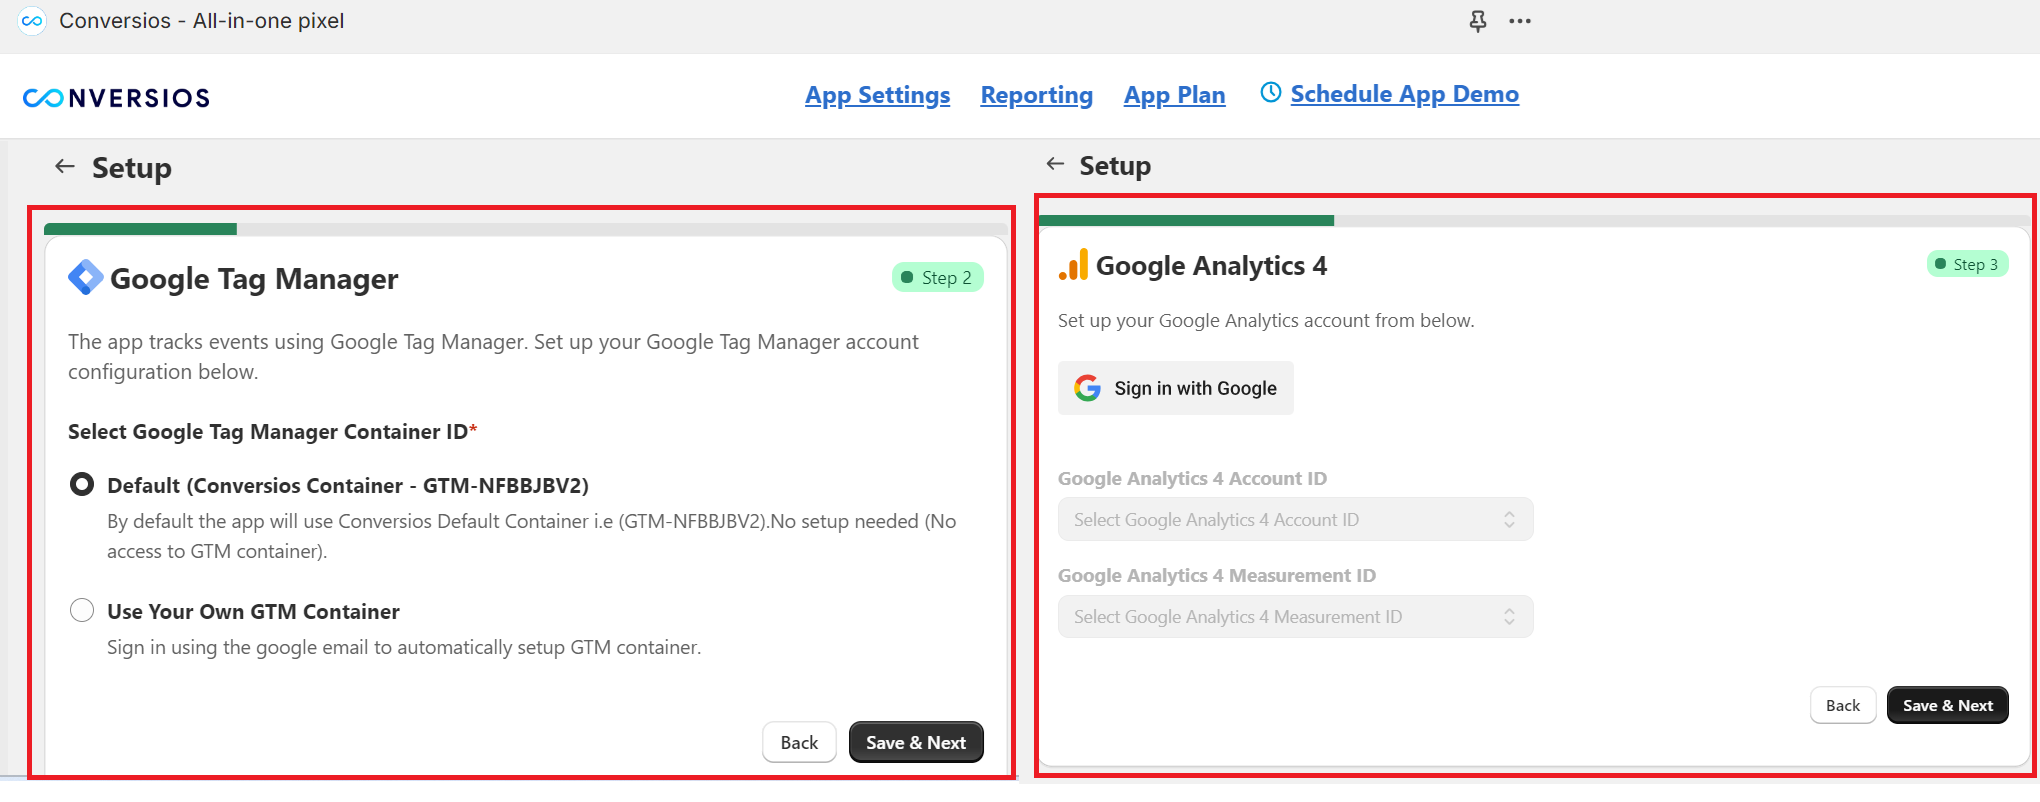This screenshot has width=2040, height=802.
Task: Click the left 'Setup' page title
Action: coord(132,167)
